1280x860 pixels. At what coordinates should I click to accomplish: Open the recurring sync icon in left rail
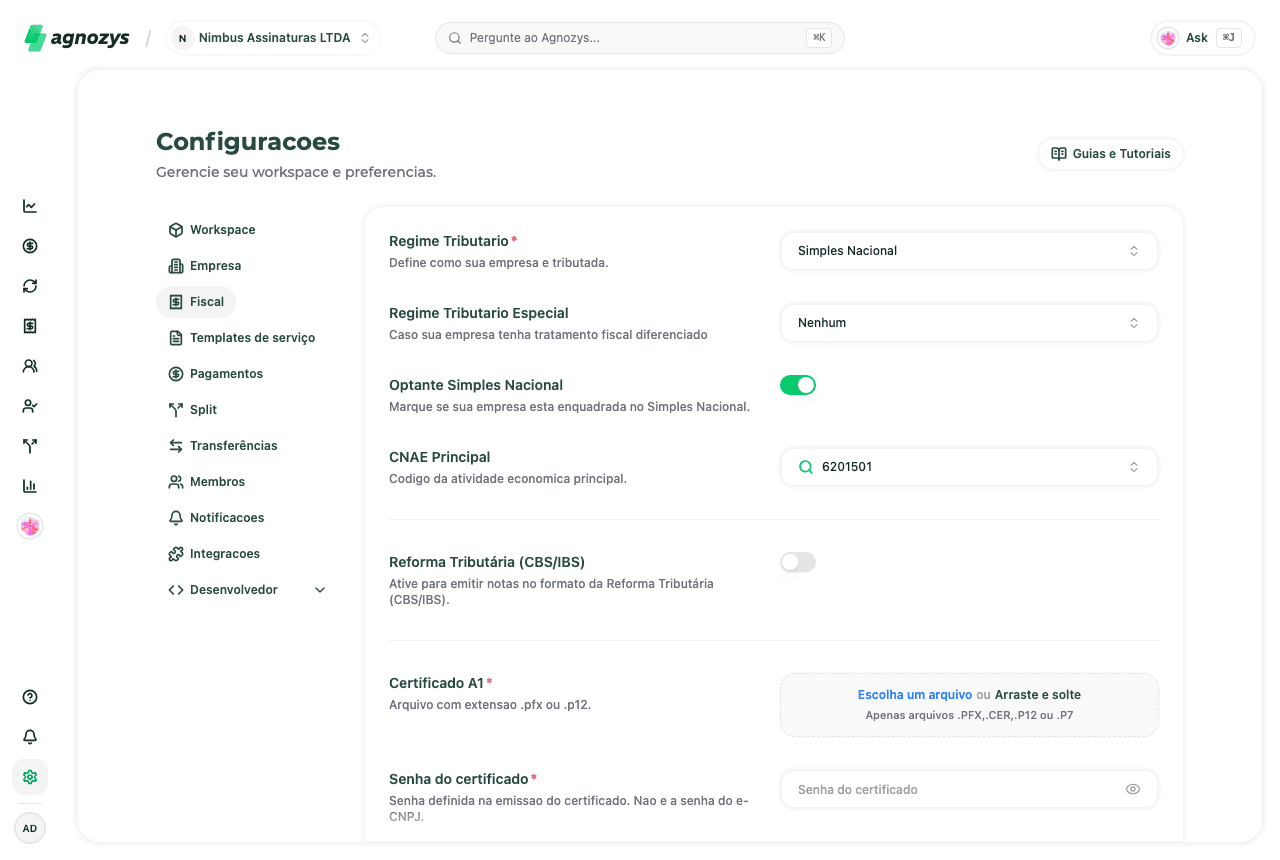point(30,286)
